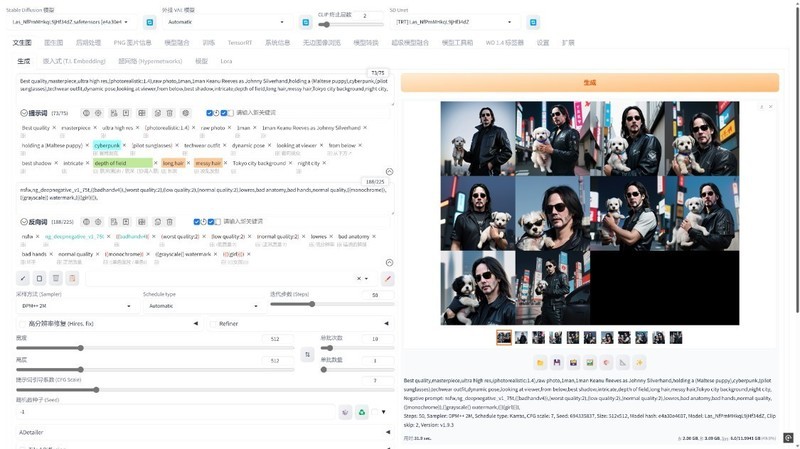The width and height of the screenshot is (800, 449).
Task: Open the Schedule type dropdown
Action: pyautogui.click(x=204, y=306)
